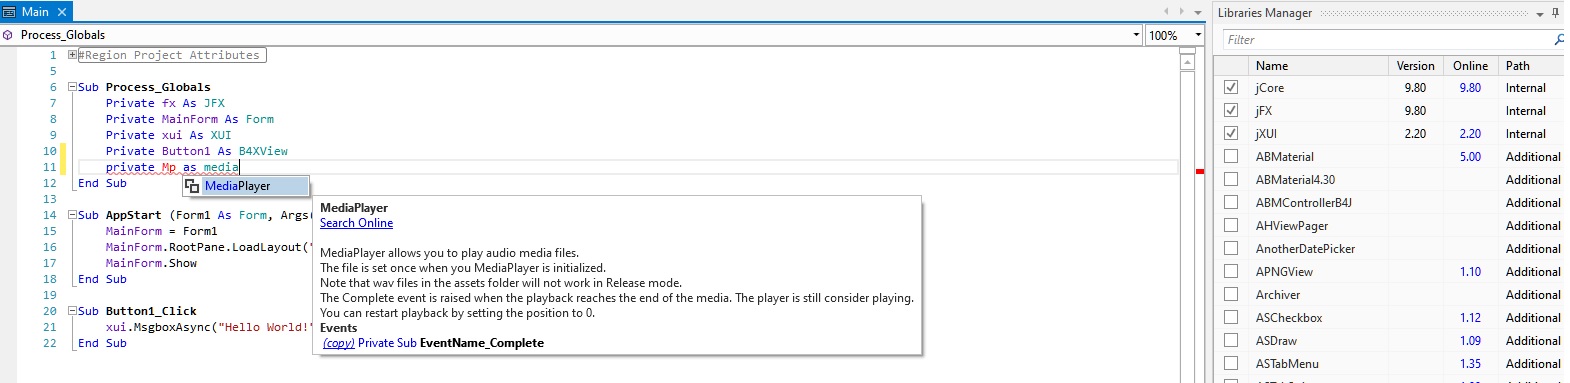Sort libraries by Online column

point(1470,66)
